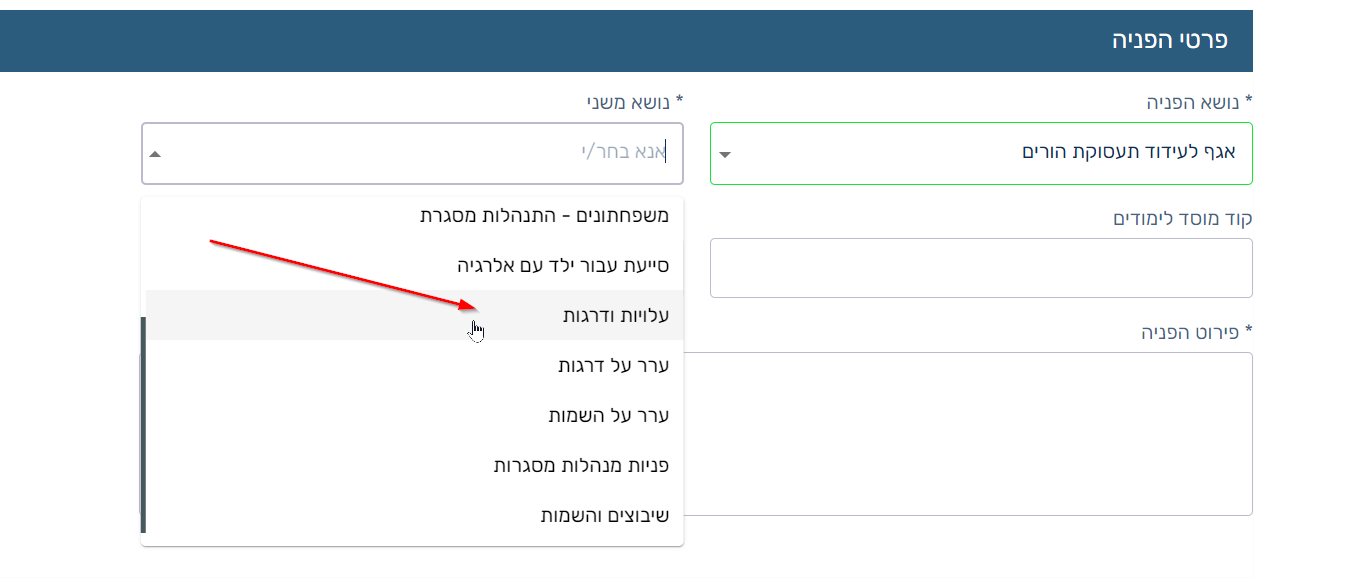Focus the קוד מוסד לימודים input field

point(980,268)
